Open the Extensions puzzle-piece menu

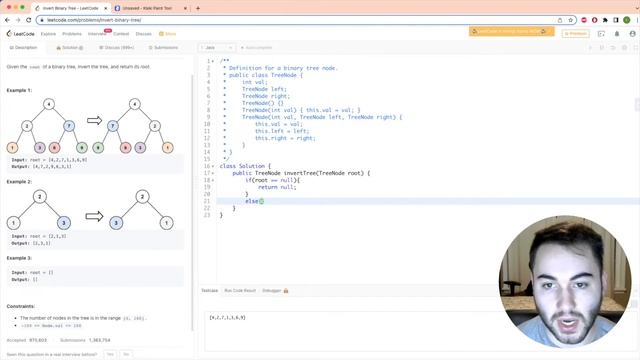[x=605, y=20]
